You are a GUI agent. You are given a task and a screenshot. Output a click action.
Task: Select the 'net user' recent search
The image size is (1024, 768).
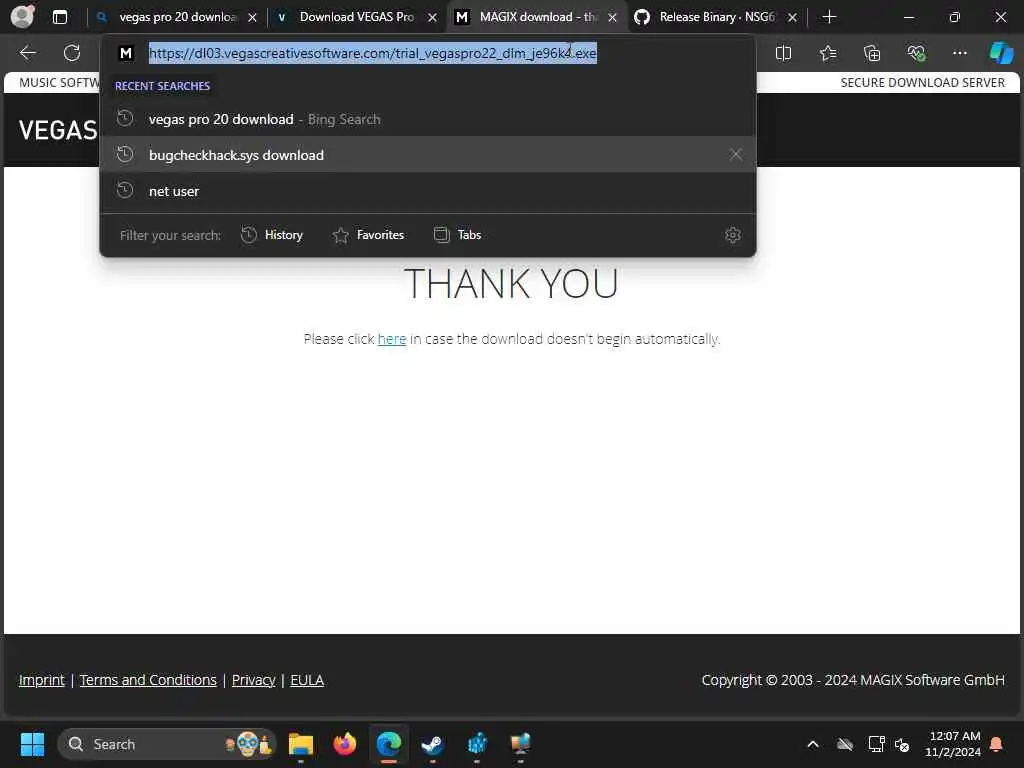[428, 191]
